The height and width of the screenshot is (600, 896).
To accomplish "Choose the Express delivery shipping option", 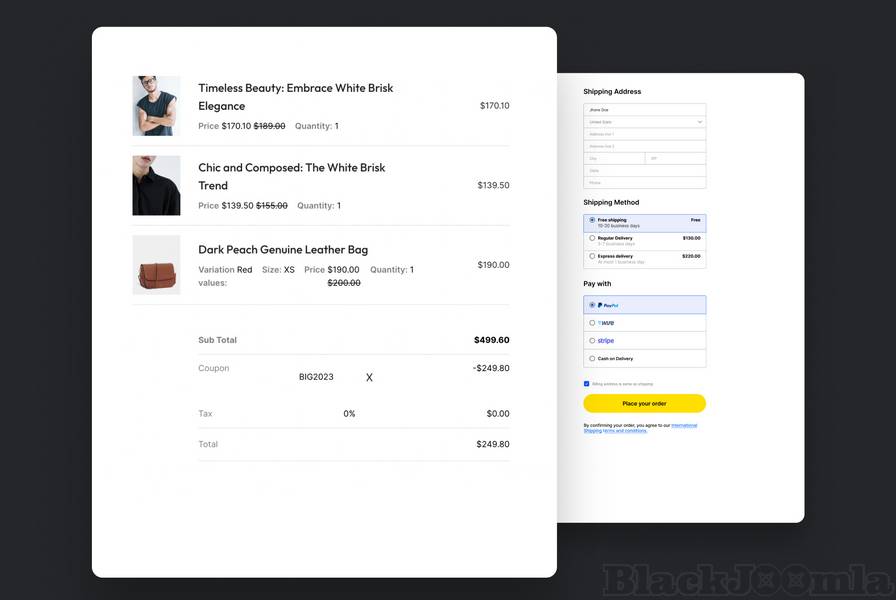I will (x=592, y=256).
